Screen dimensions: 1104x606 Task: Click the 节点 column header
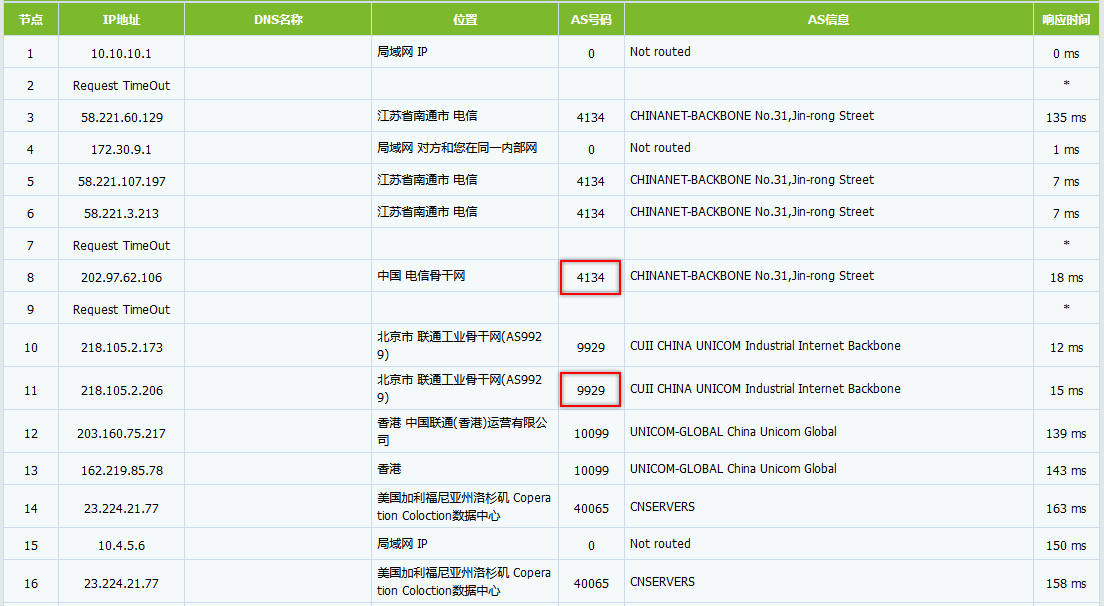(x=30, y=20)
